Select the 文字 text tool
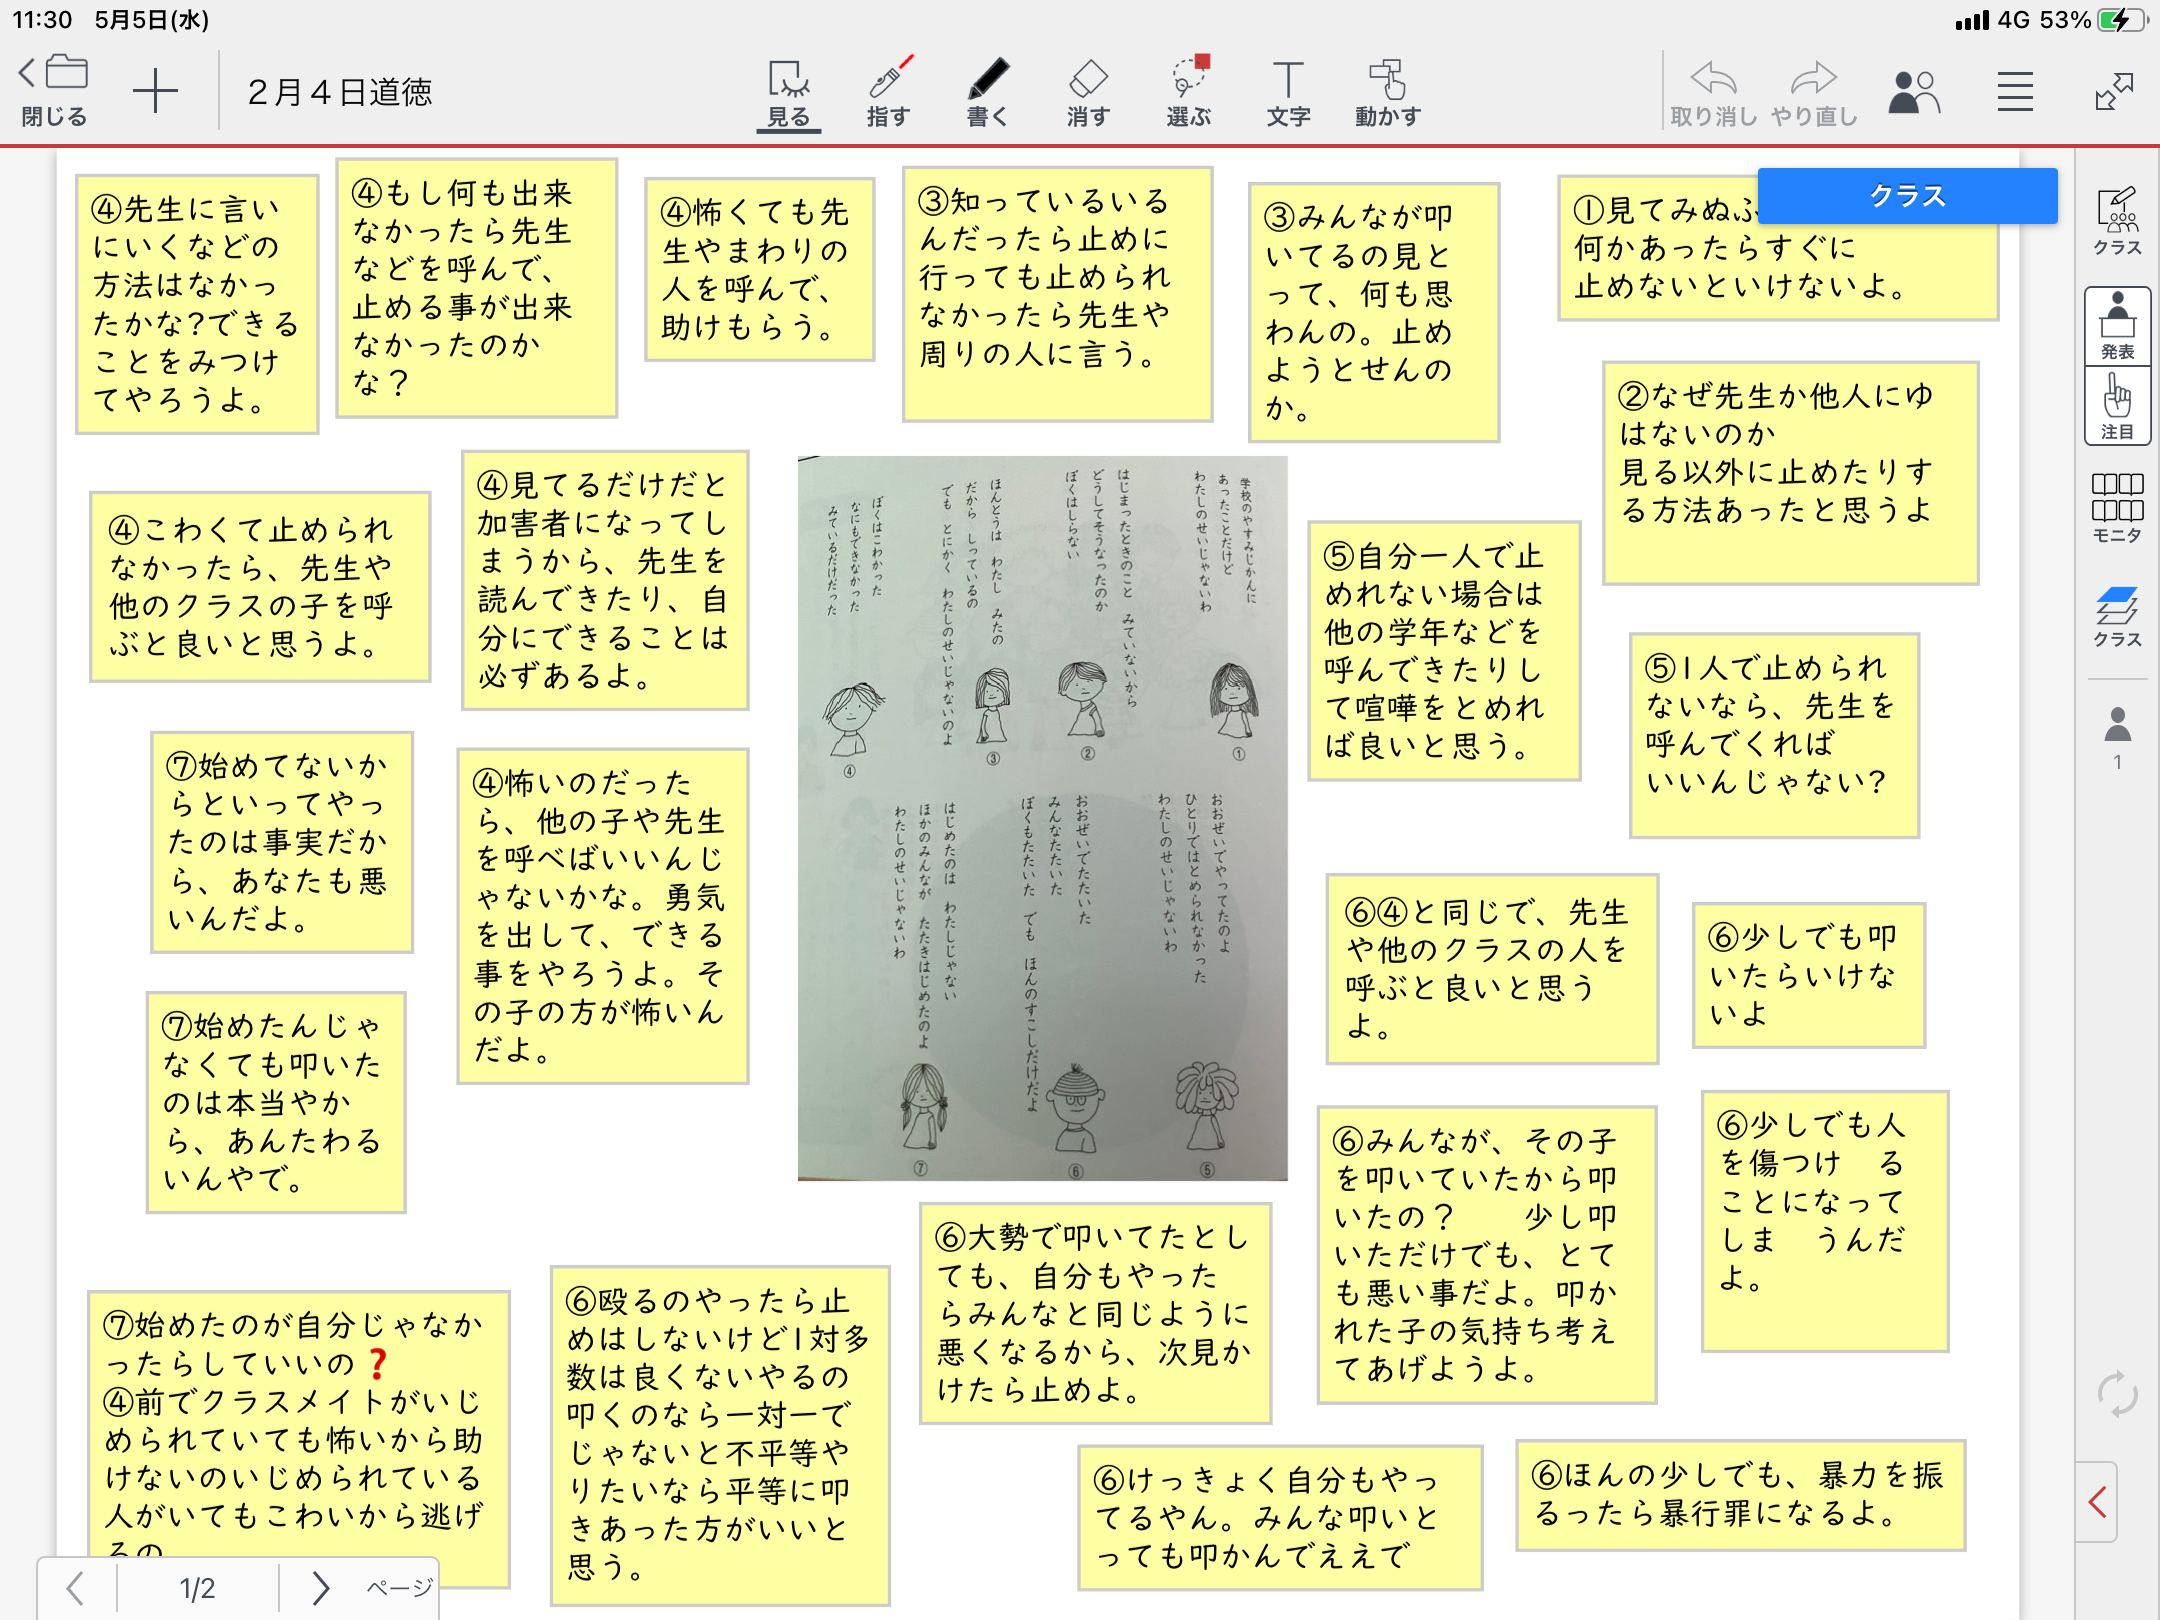The image size is (2160, 1620). pos(1288,93)
